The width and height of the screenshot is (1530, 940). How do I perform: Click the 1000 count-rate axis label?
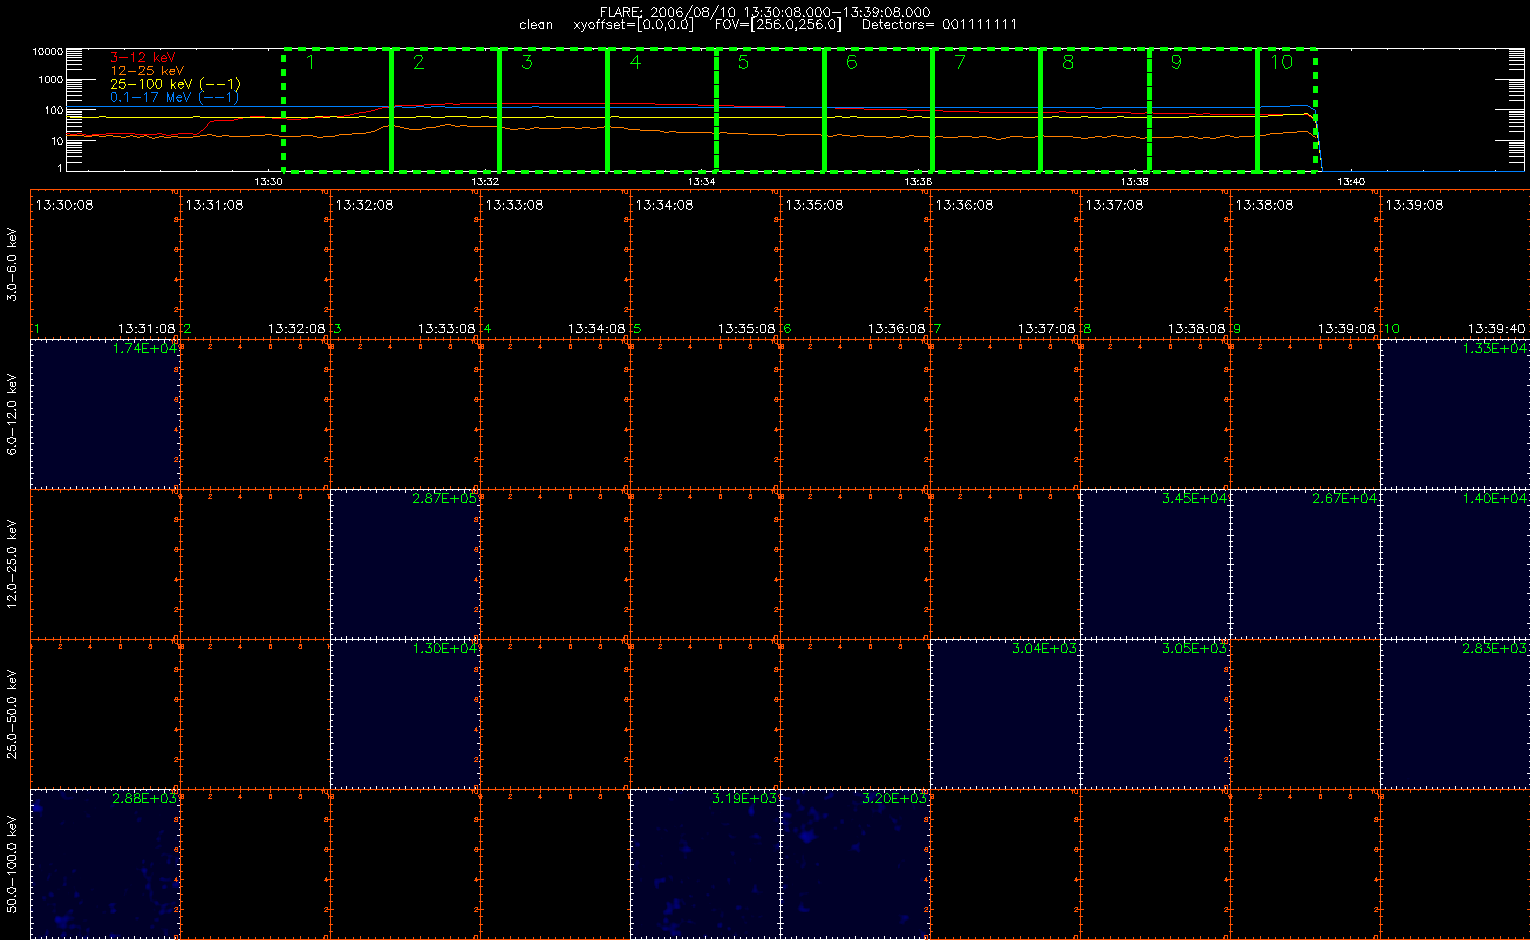(51, 80)
